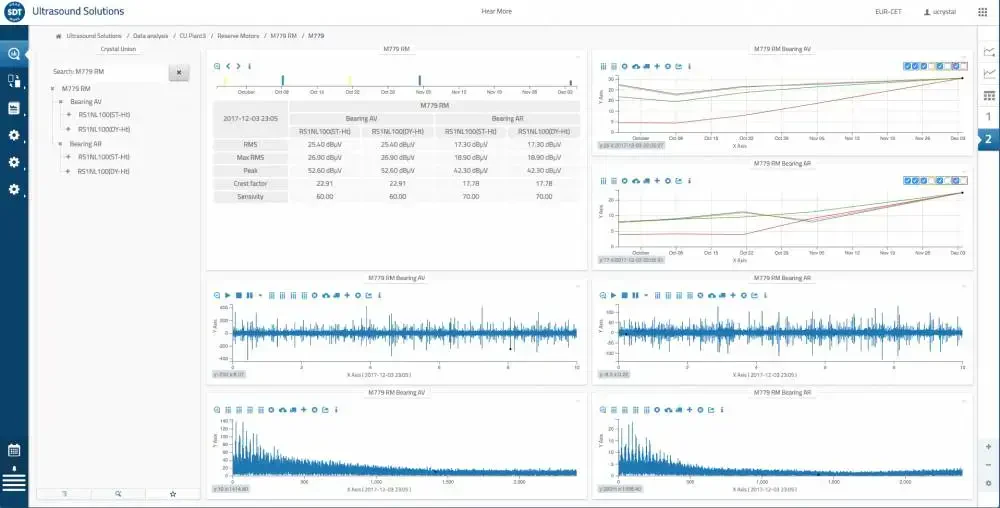Clear the search with the X button
This screenshot has width=1000, height=508.
coord(179,72)
